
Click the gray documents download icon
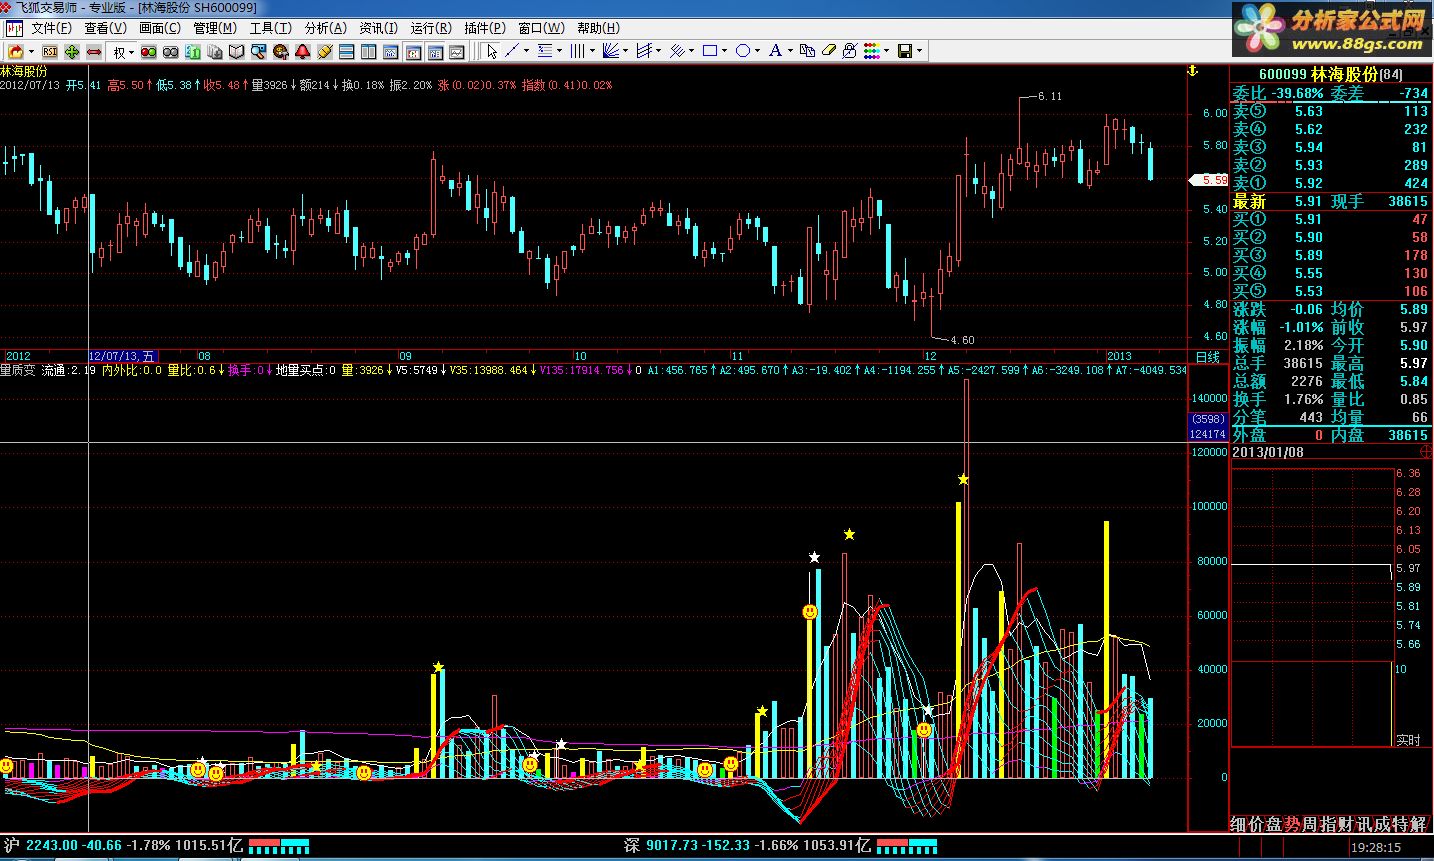pos(214,51)
